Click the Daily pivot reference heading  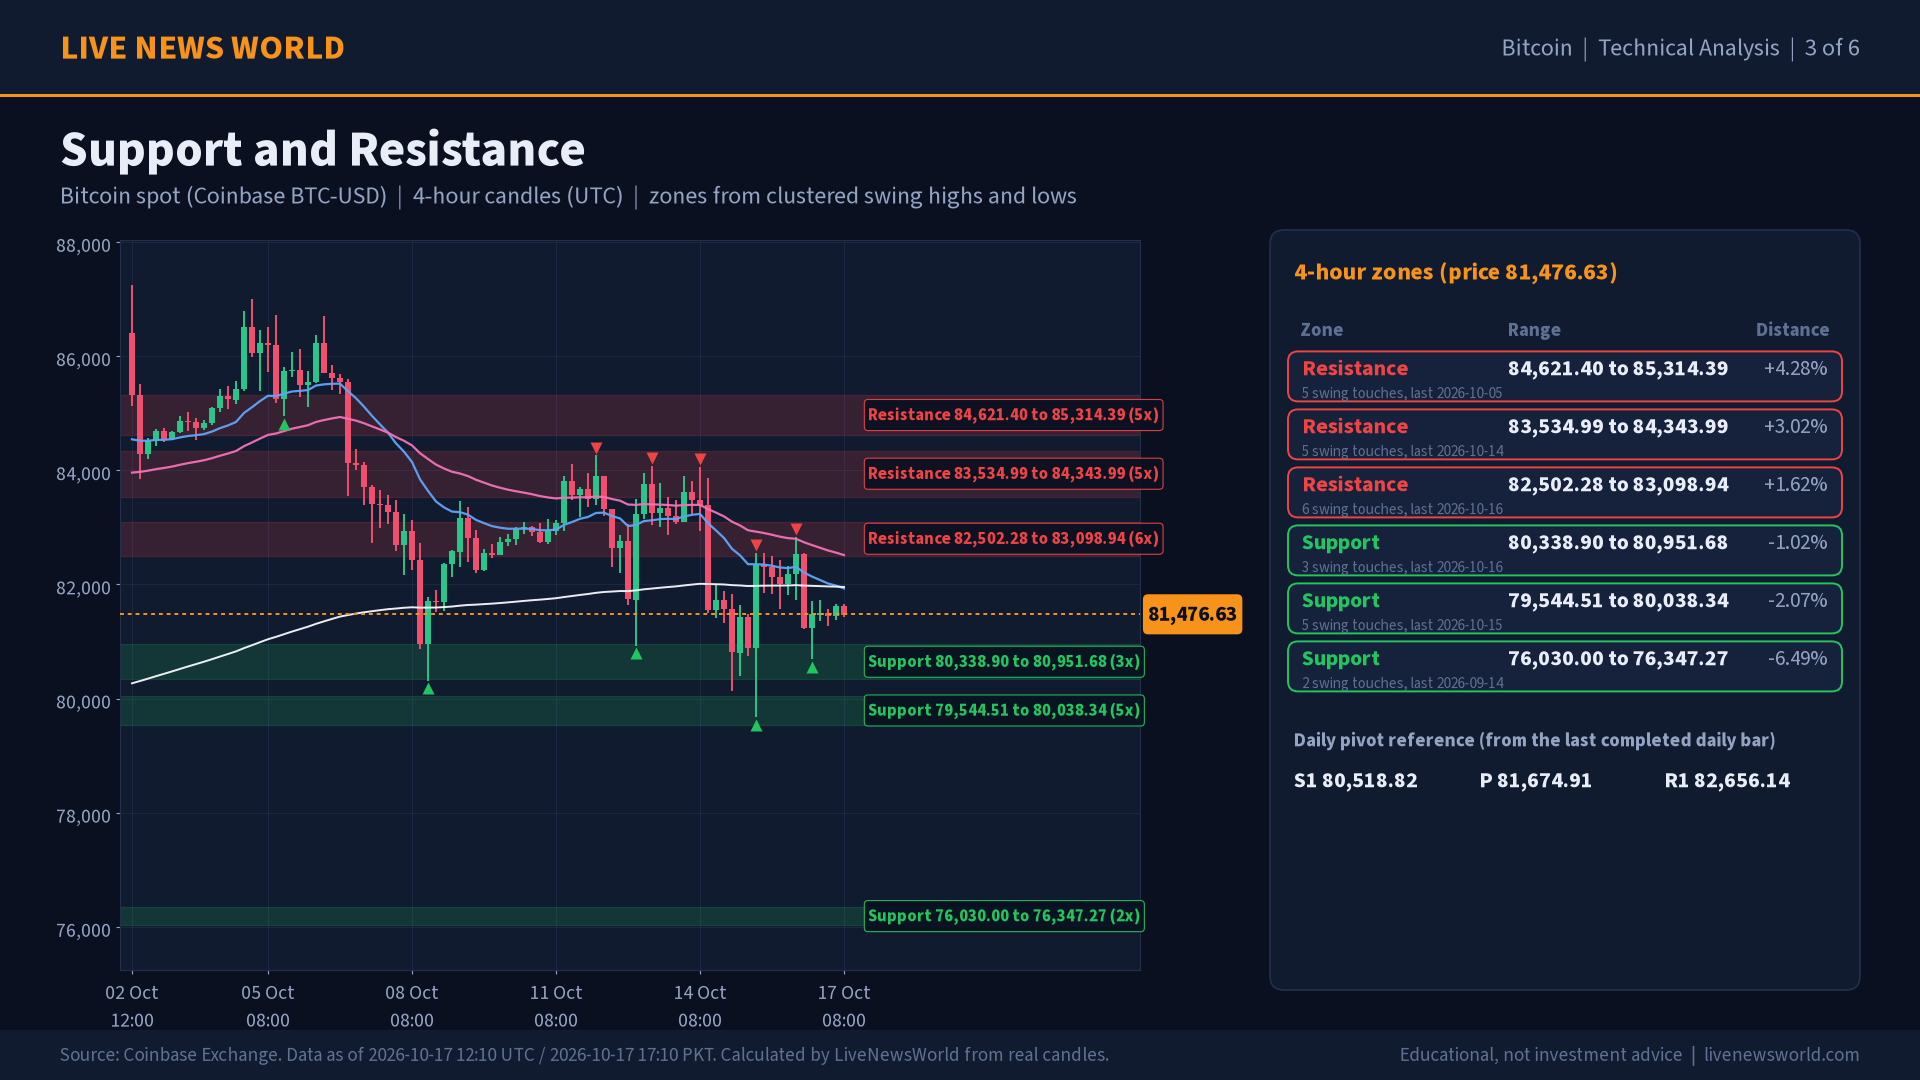1534,741
